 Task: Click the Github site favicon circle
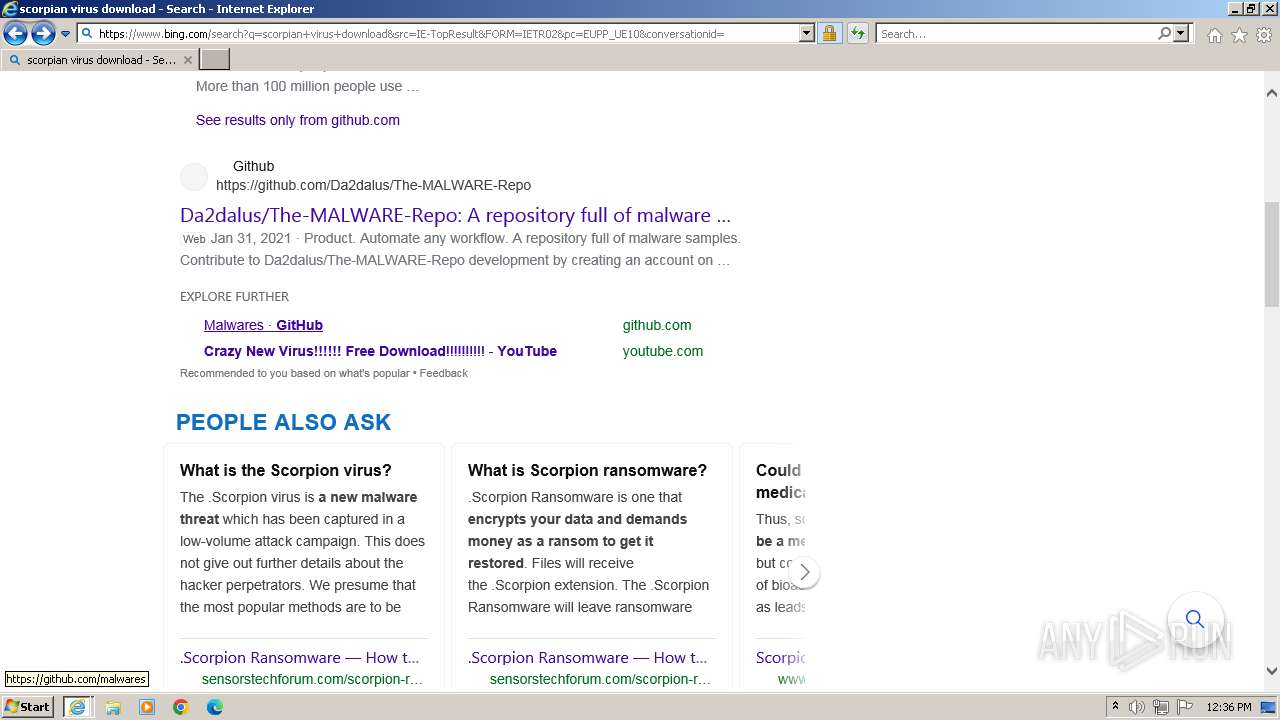point(194,177)
